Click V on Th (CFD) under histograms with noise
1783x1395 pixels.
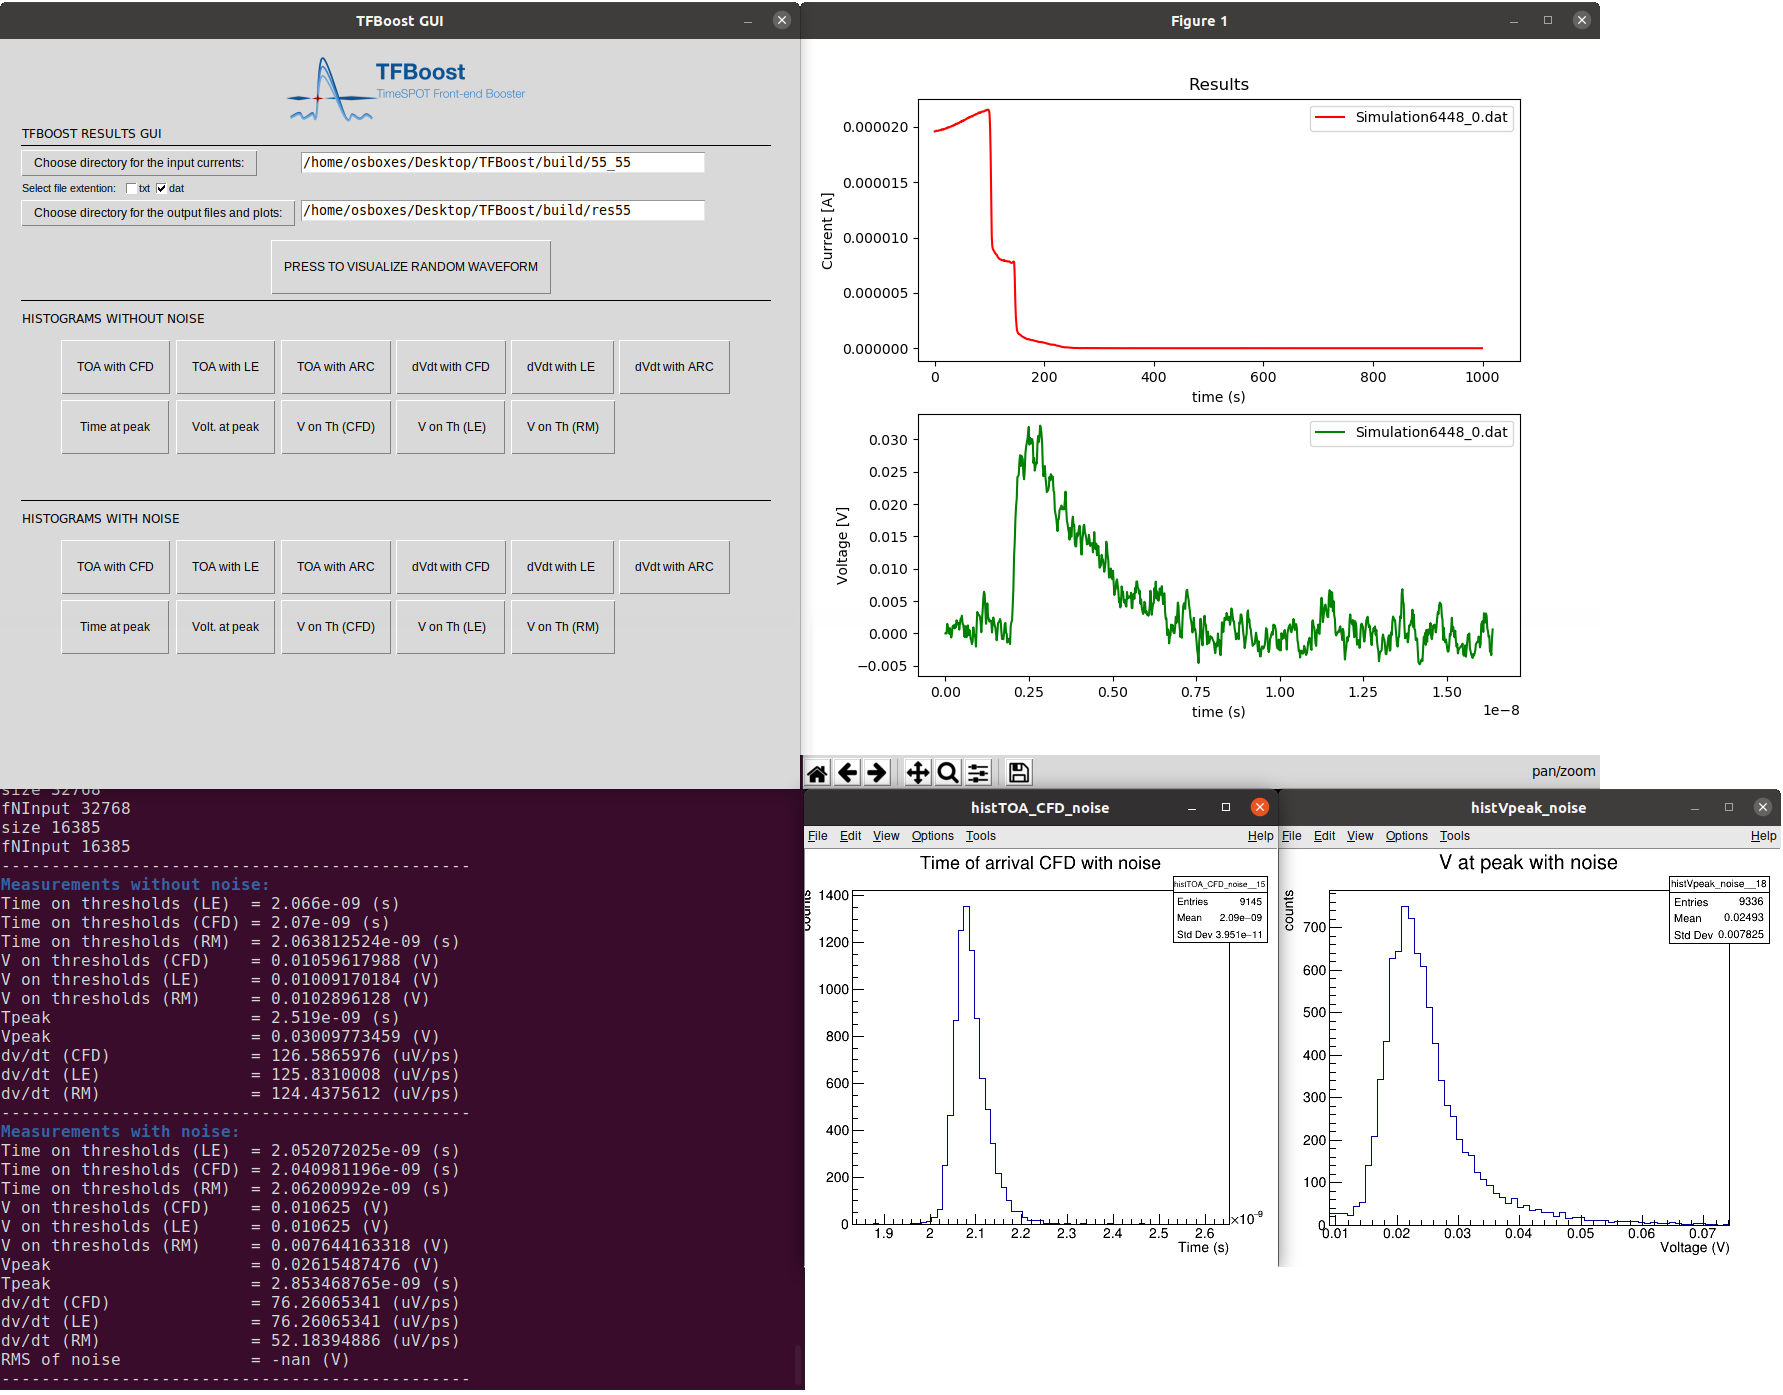tap(336, 627)
